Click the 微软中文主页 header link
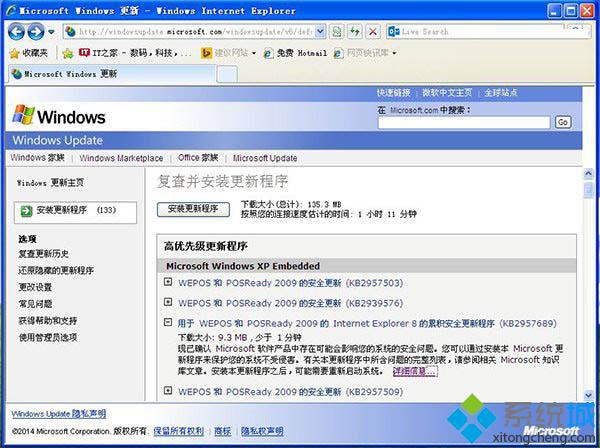The width and height of the screenshot is (600, 448). (x=447, y=93)
